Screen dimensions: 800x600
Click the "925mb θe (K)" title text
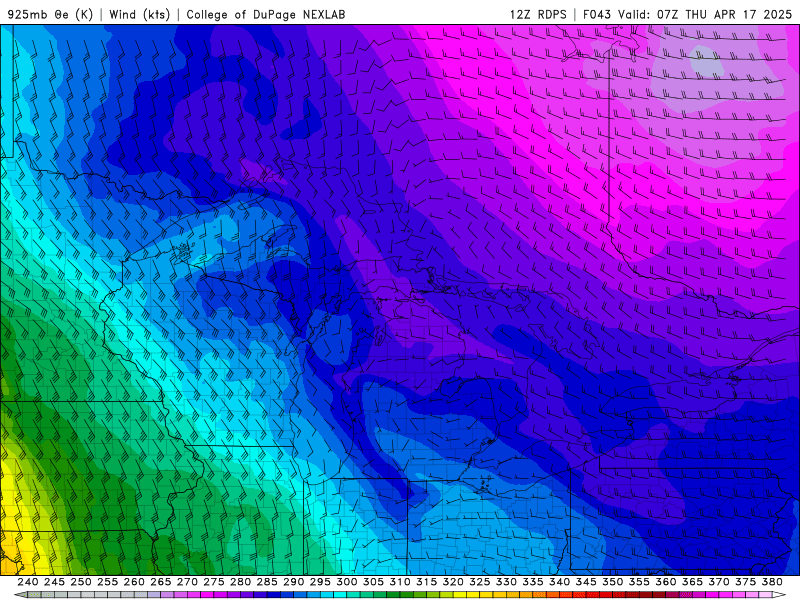[x=50, y=14]
